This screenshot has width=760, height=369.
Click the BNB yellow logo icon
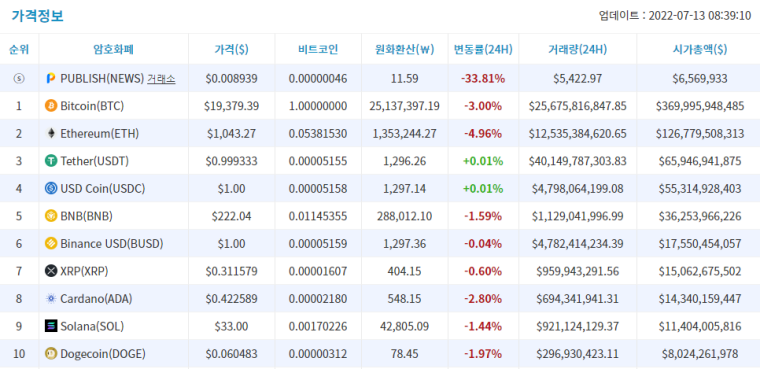click(x=51, y=216)
